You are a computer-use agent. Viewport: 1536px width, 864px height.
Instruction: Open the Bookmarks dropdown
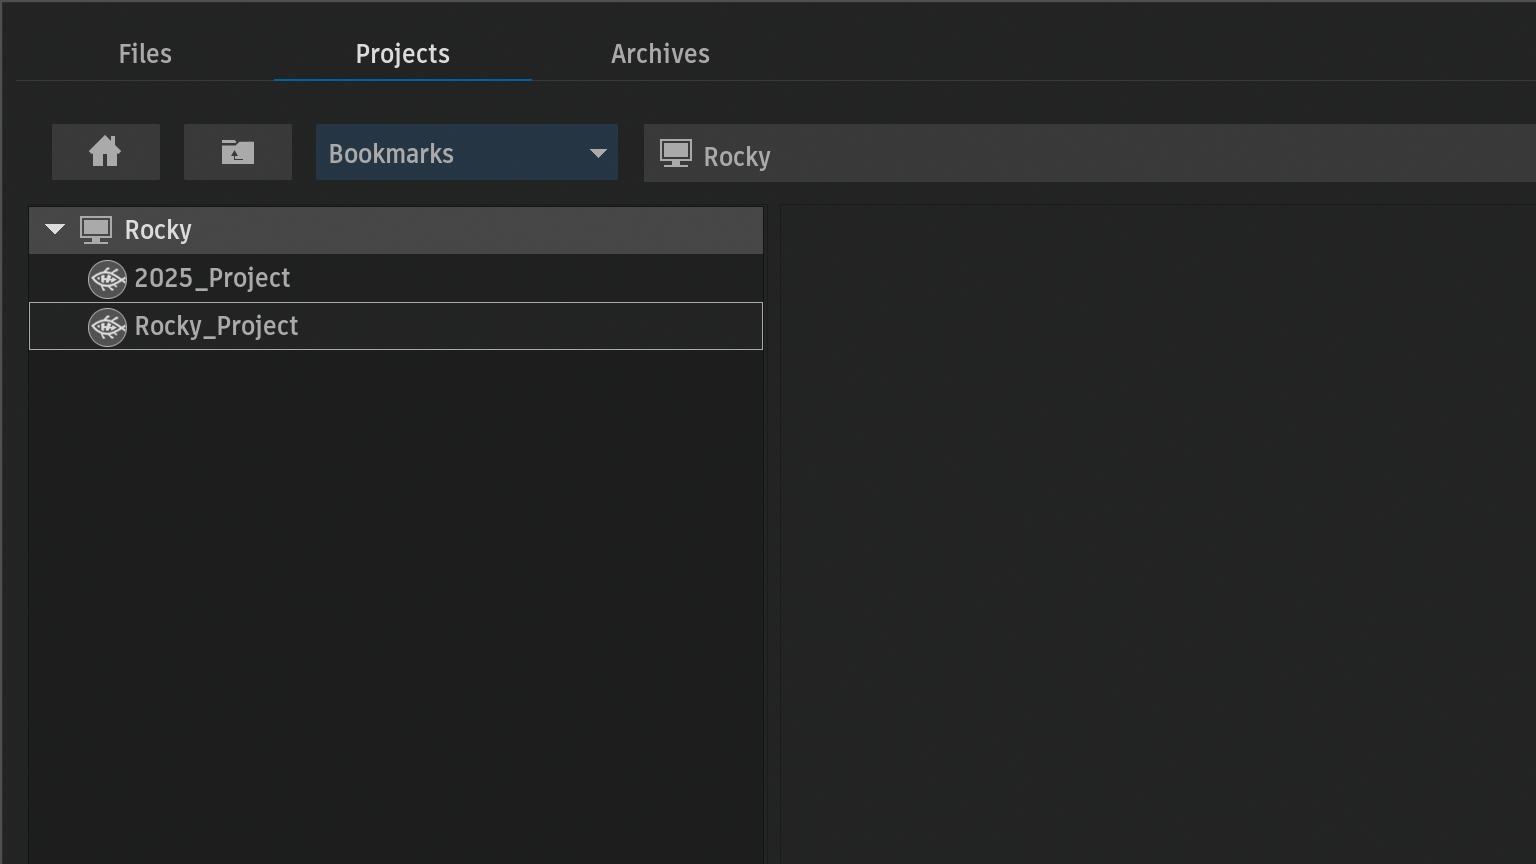click(450, 153)
